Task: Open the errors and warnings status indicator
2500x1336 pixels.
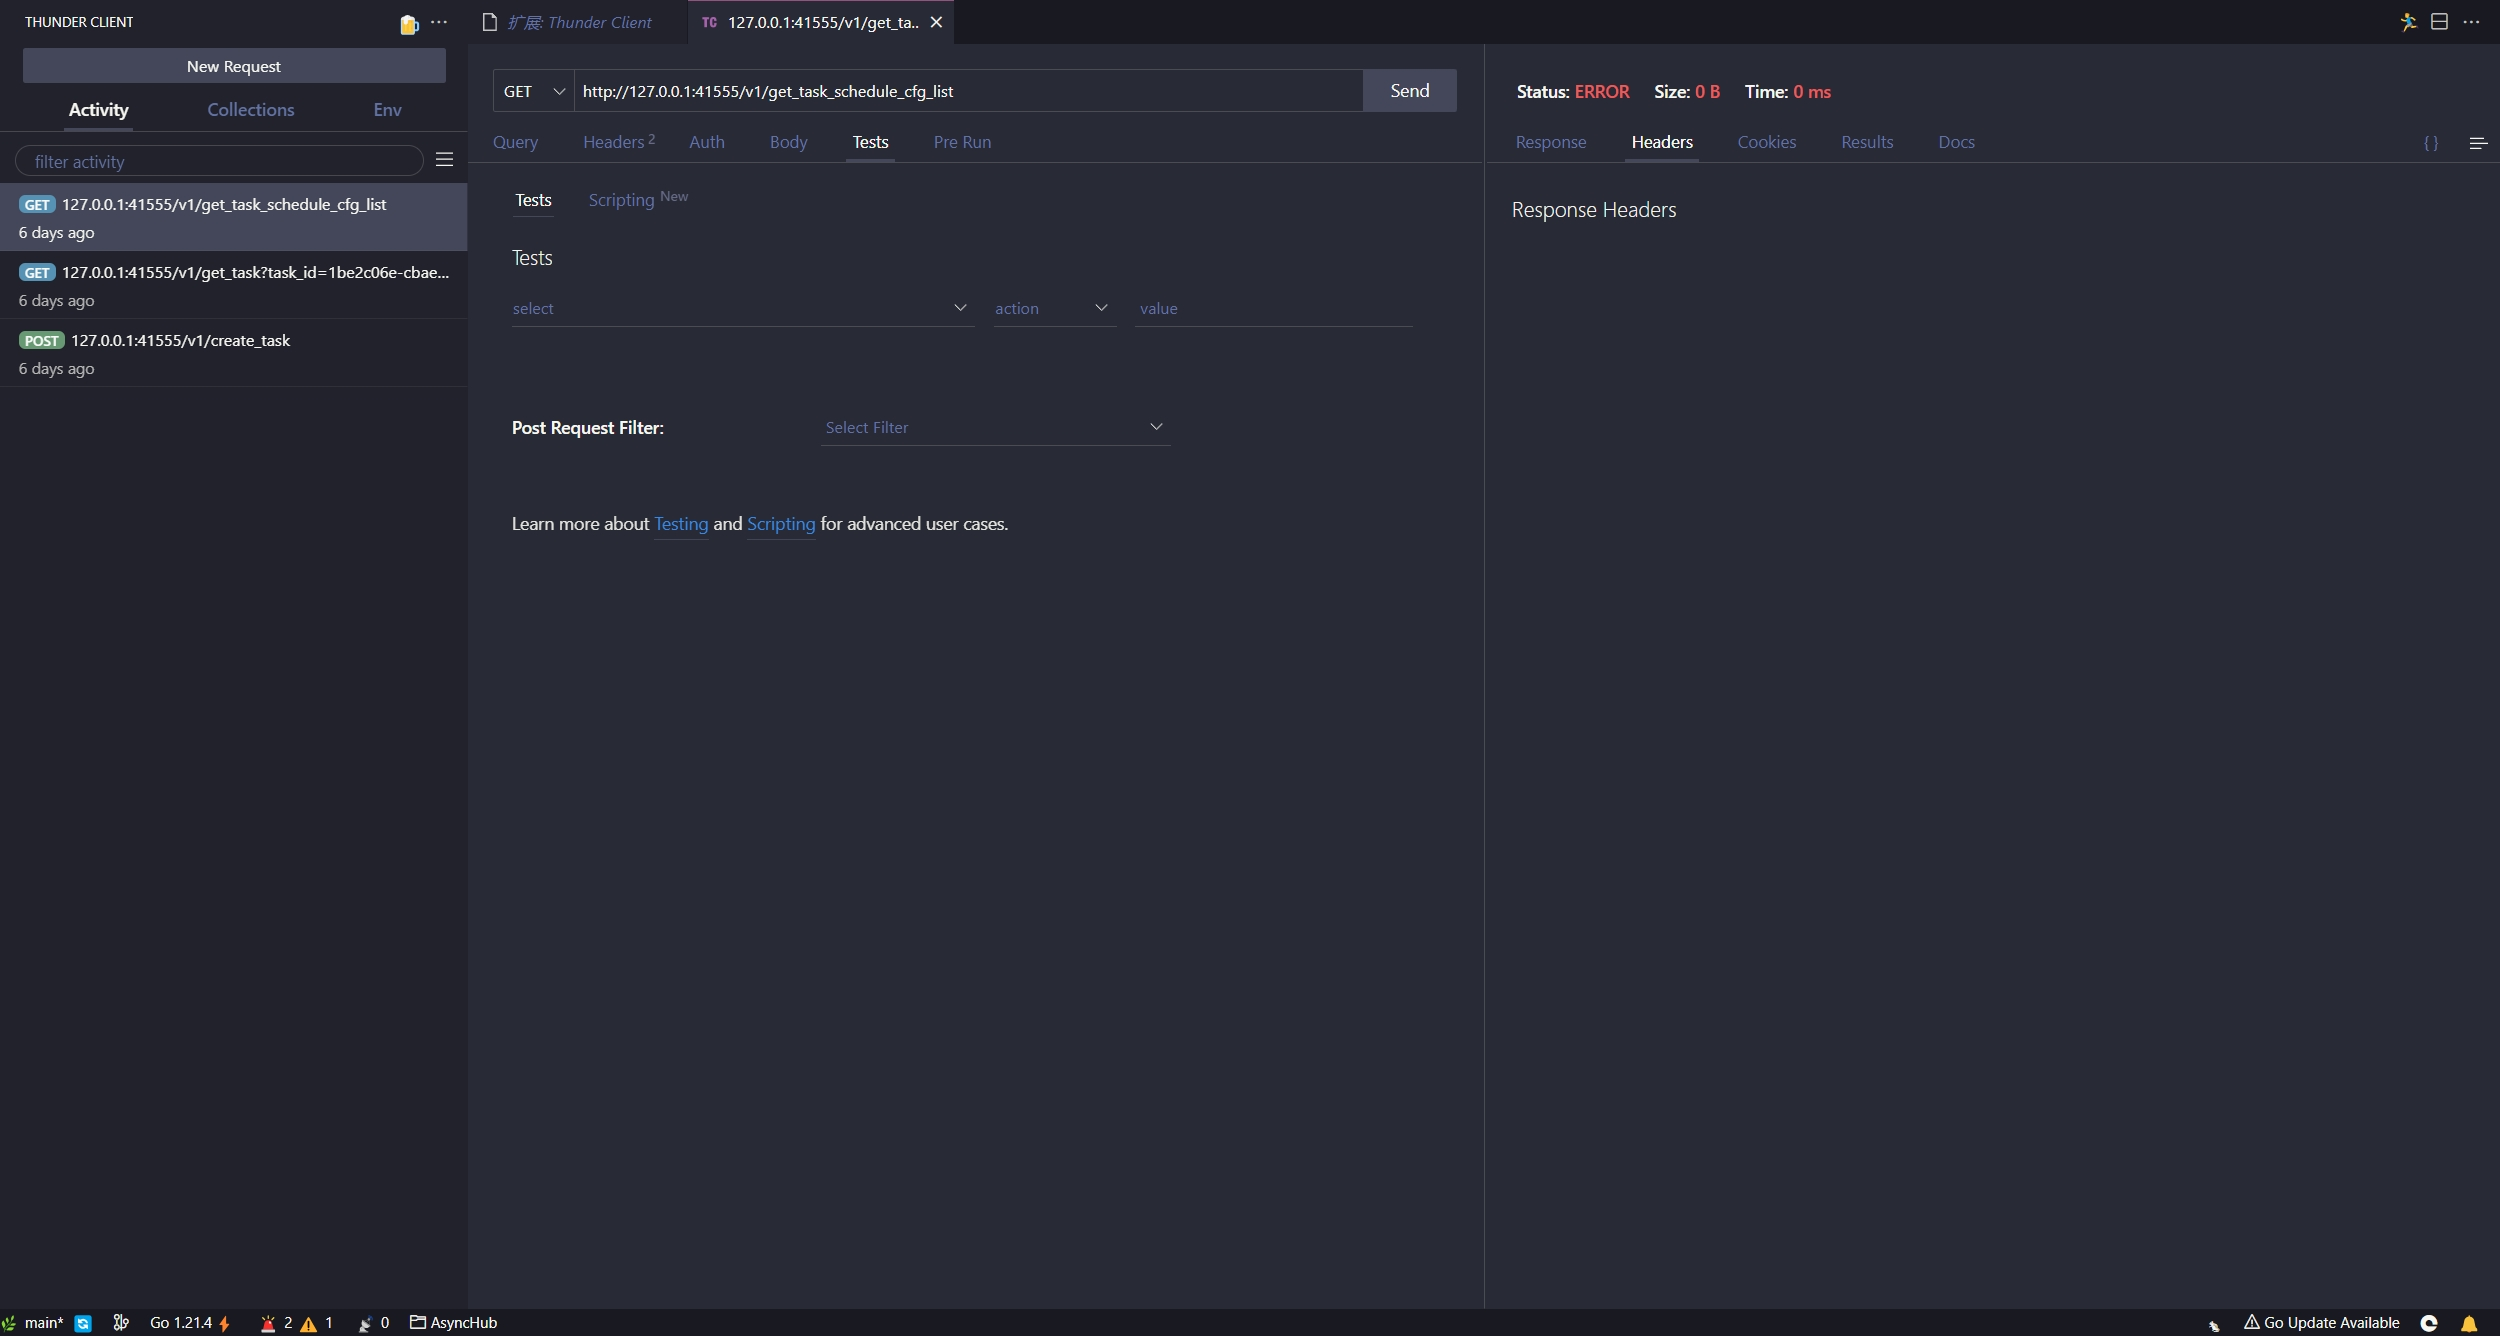Action: (296, 1323)
